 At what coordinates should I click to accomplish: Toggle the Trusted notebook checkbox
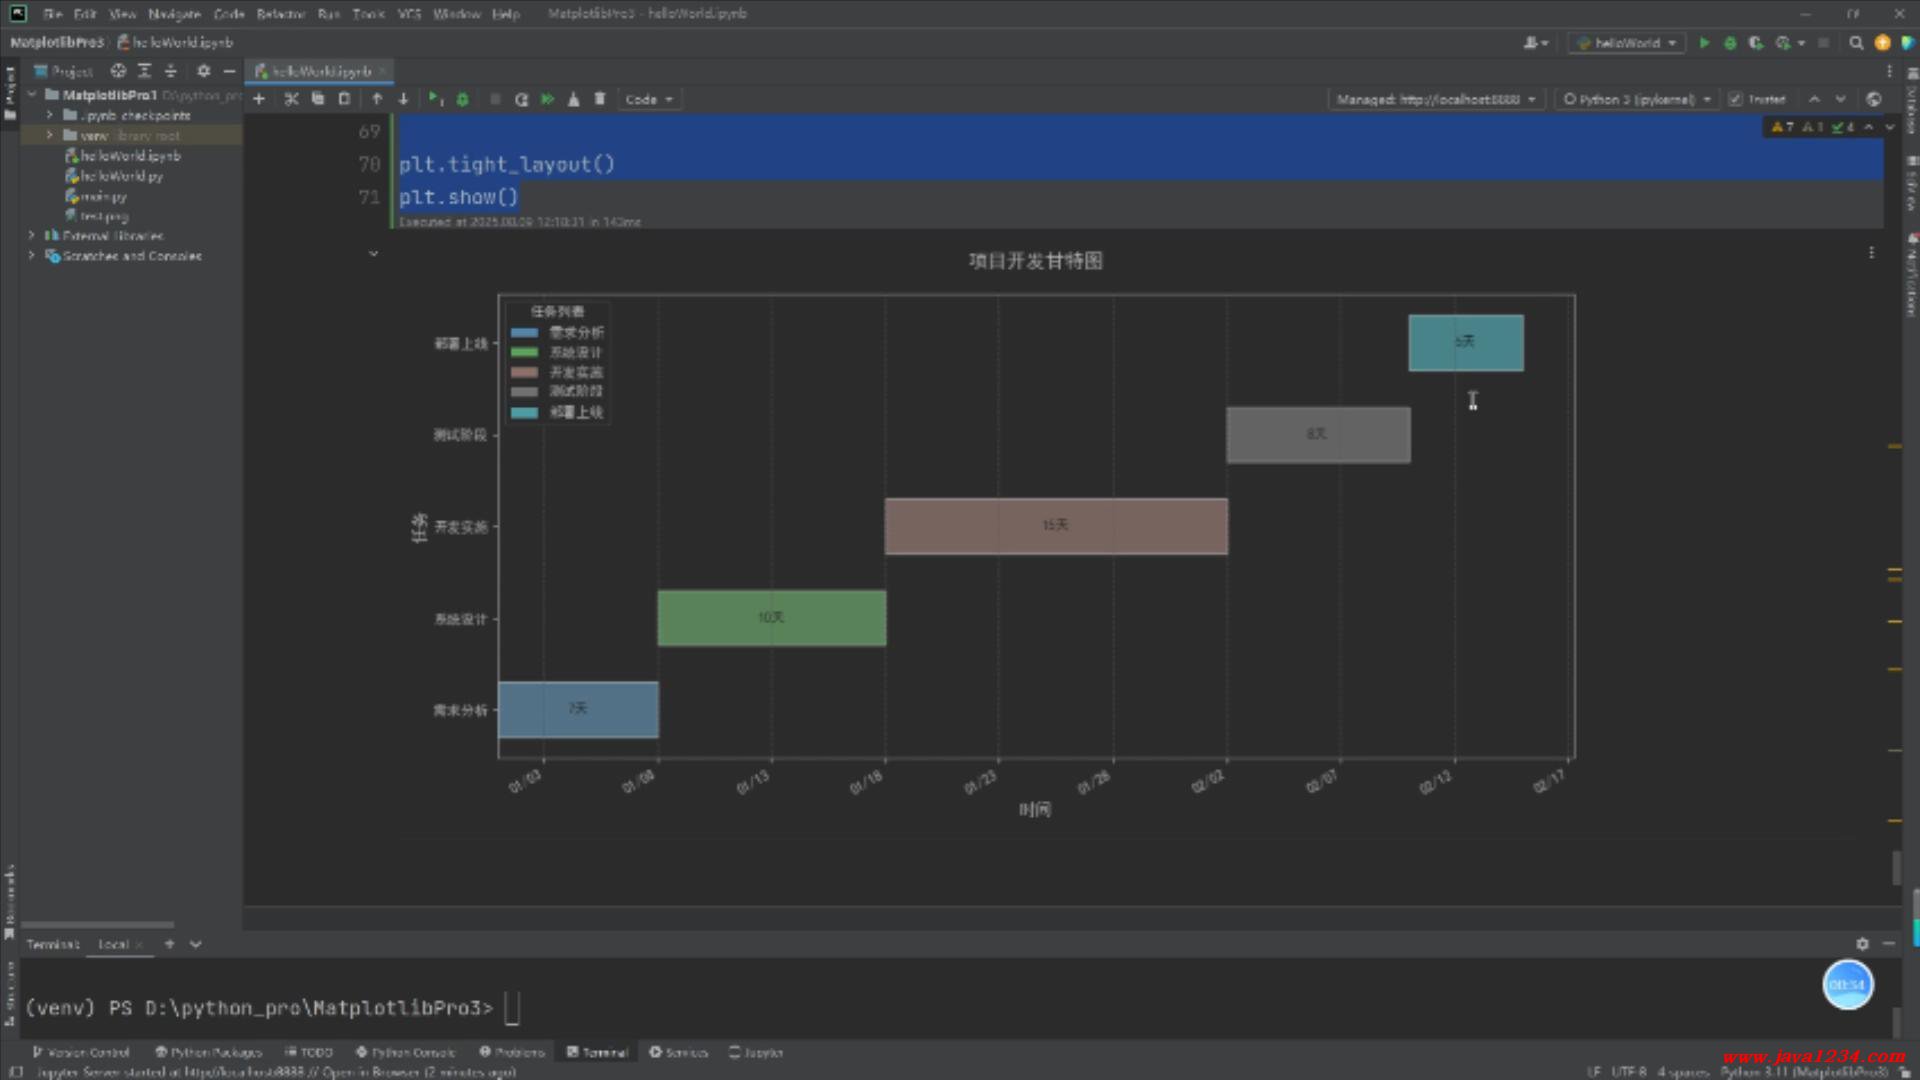tap(1736, 99)
